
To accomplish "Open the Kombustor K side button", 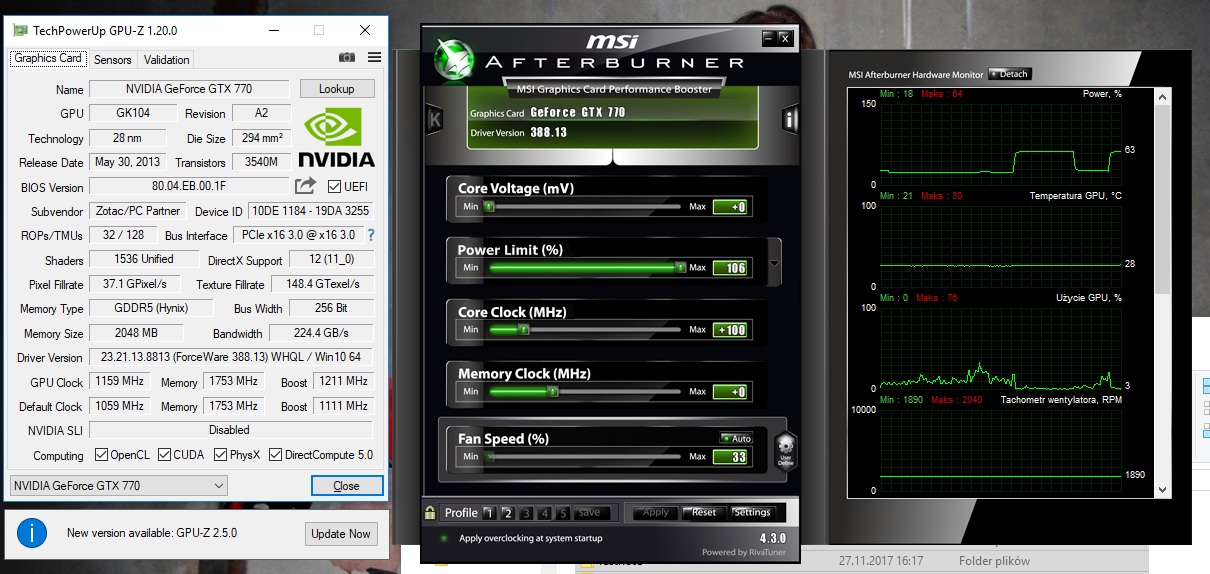I will pyautogui.click(x=435, y=120).
